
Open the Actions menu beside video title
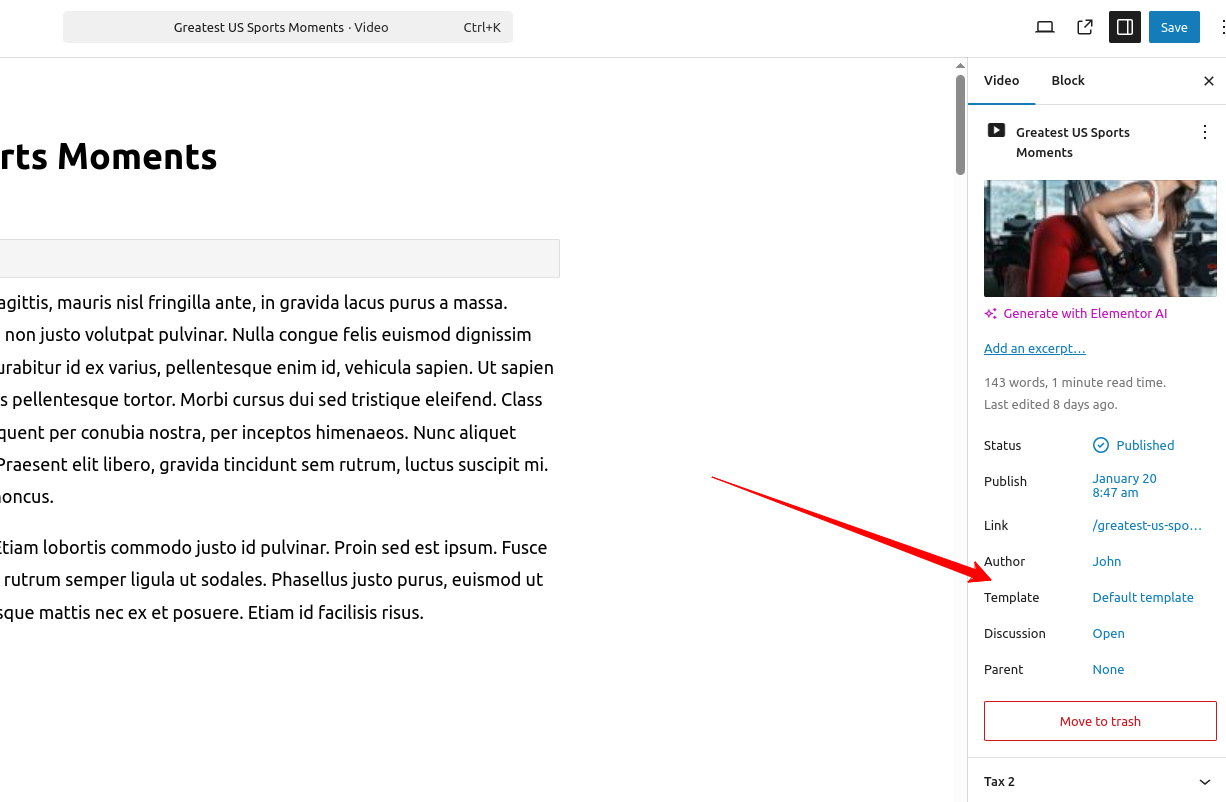1204,132
